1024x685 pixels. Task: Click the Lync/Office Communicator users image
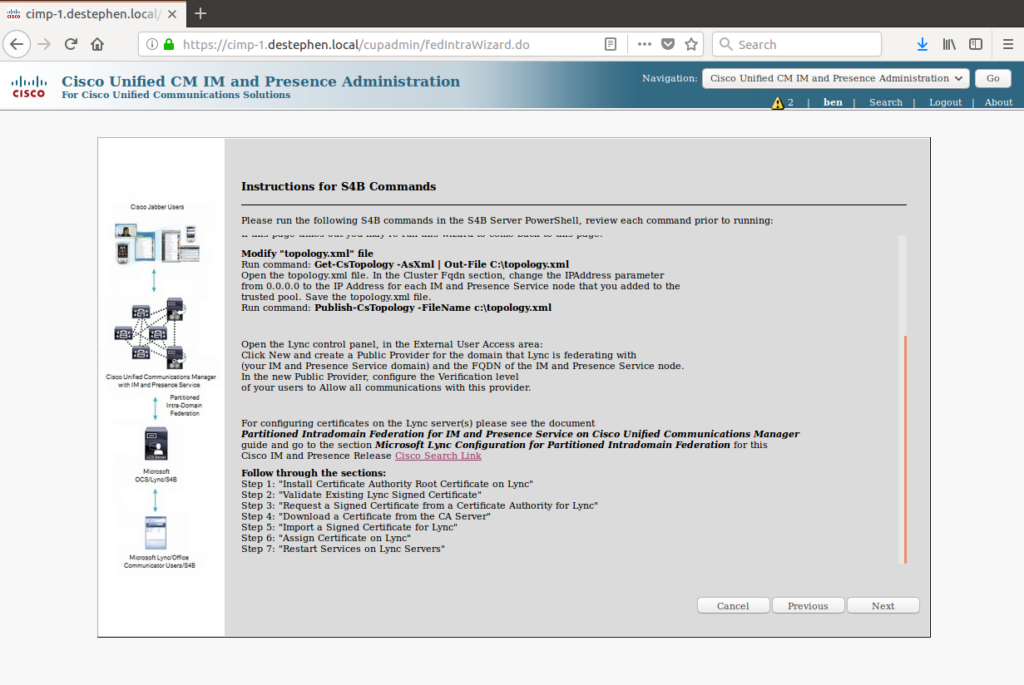point(155,532)
